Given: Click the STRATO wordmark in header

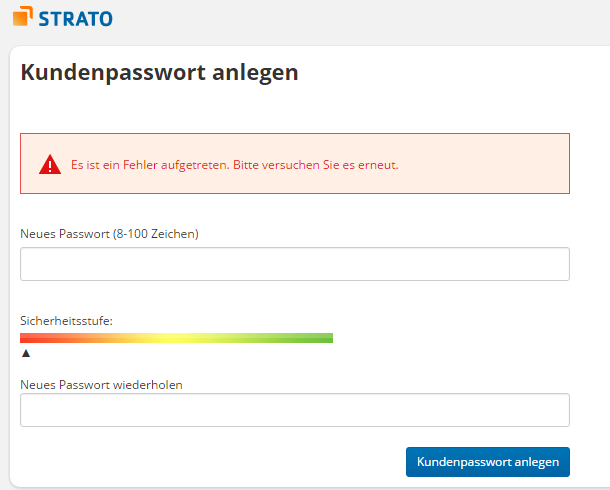Looking at the screenshot, I should click(75, 19).
